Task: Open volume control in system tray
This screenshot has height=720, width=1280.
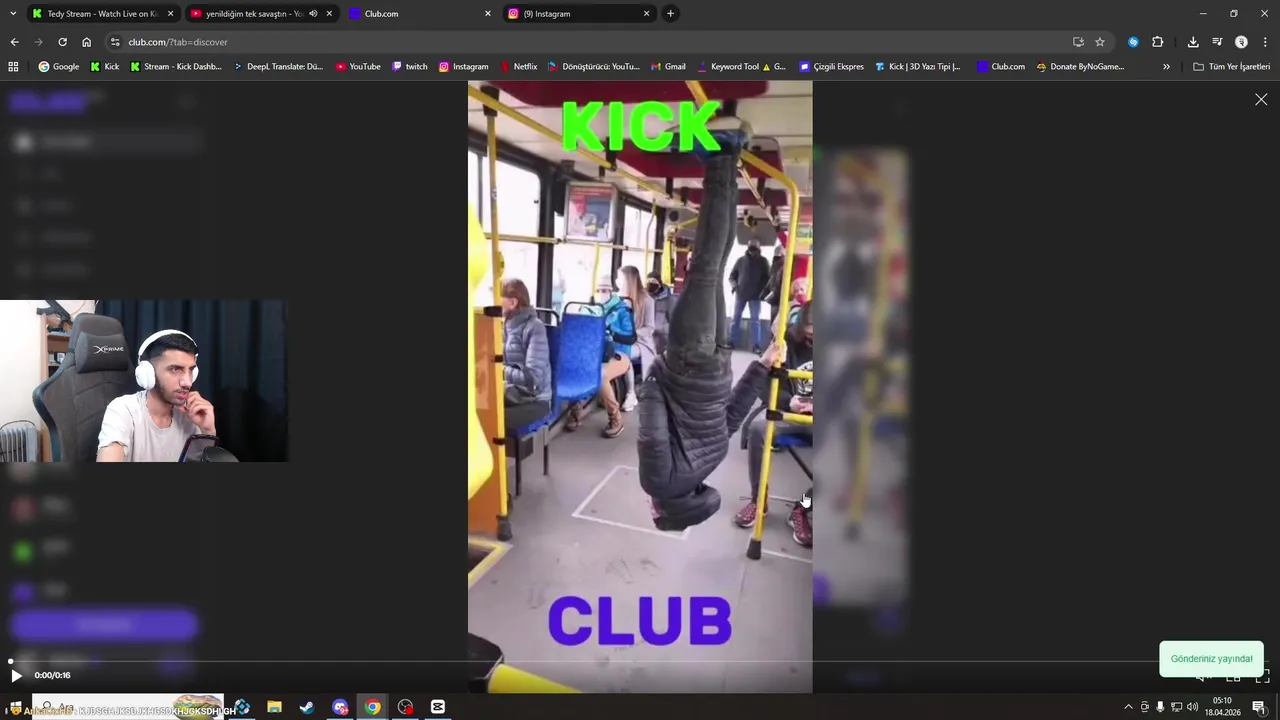Action: pos(1192,707)
